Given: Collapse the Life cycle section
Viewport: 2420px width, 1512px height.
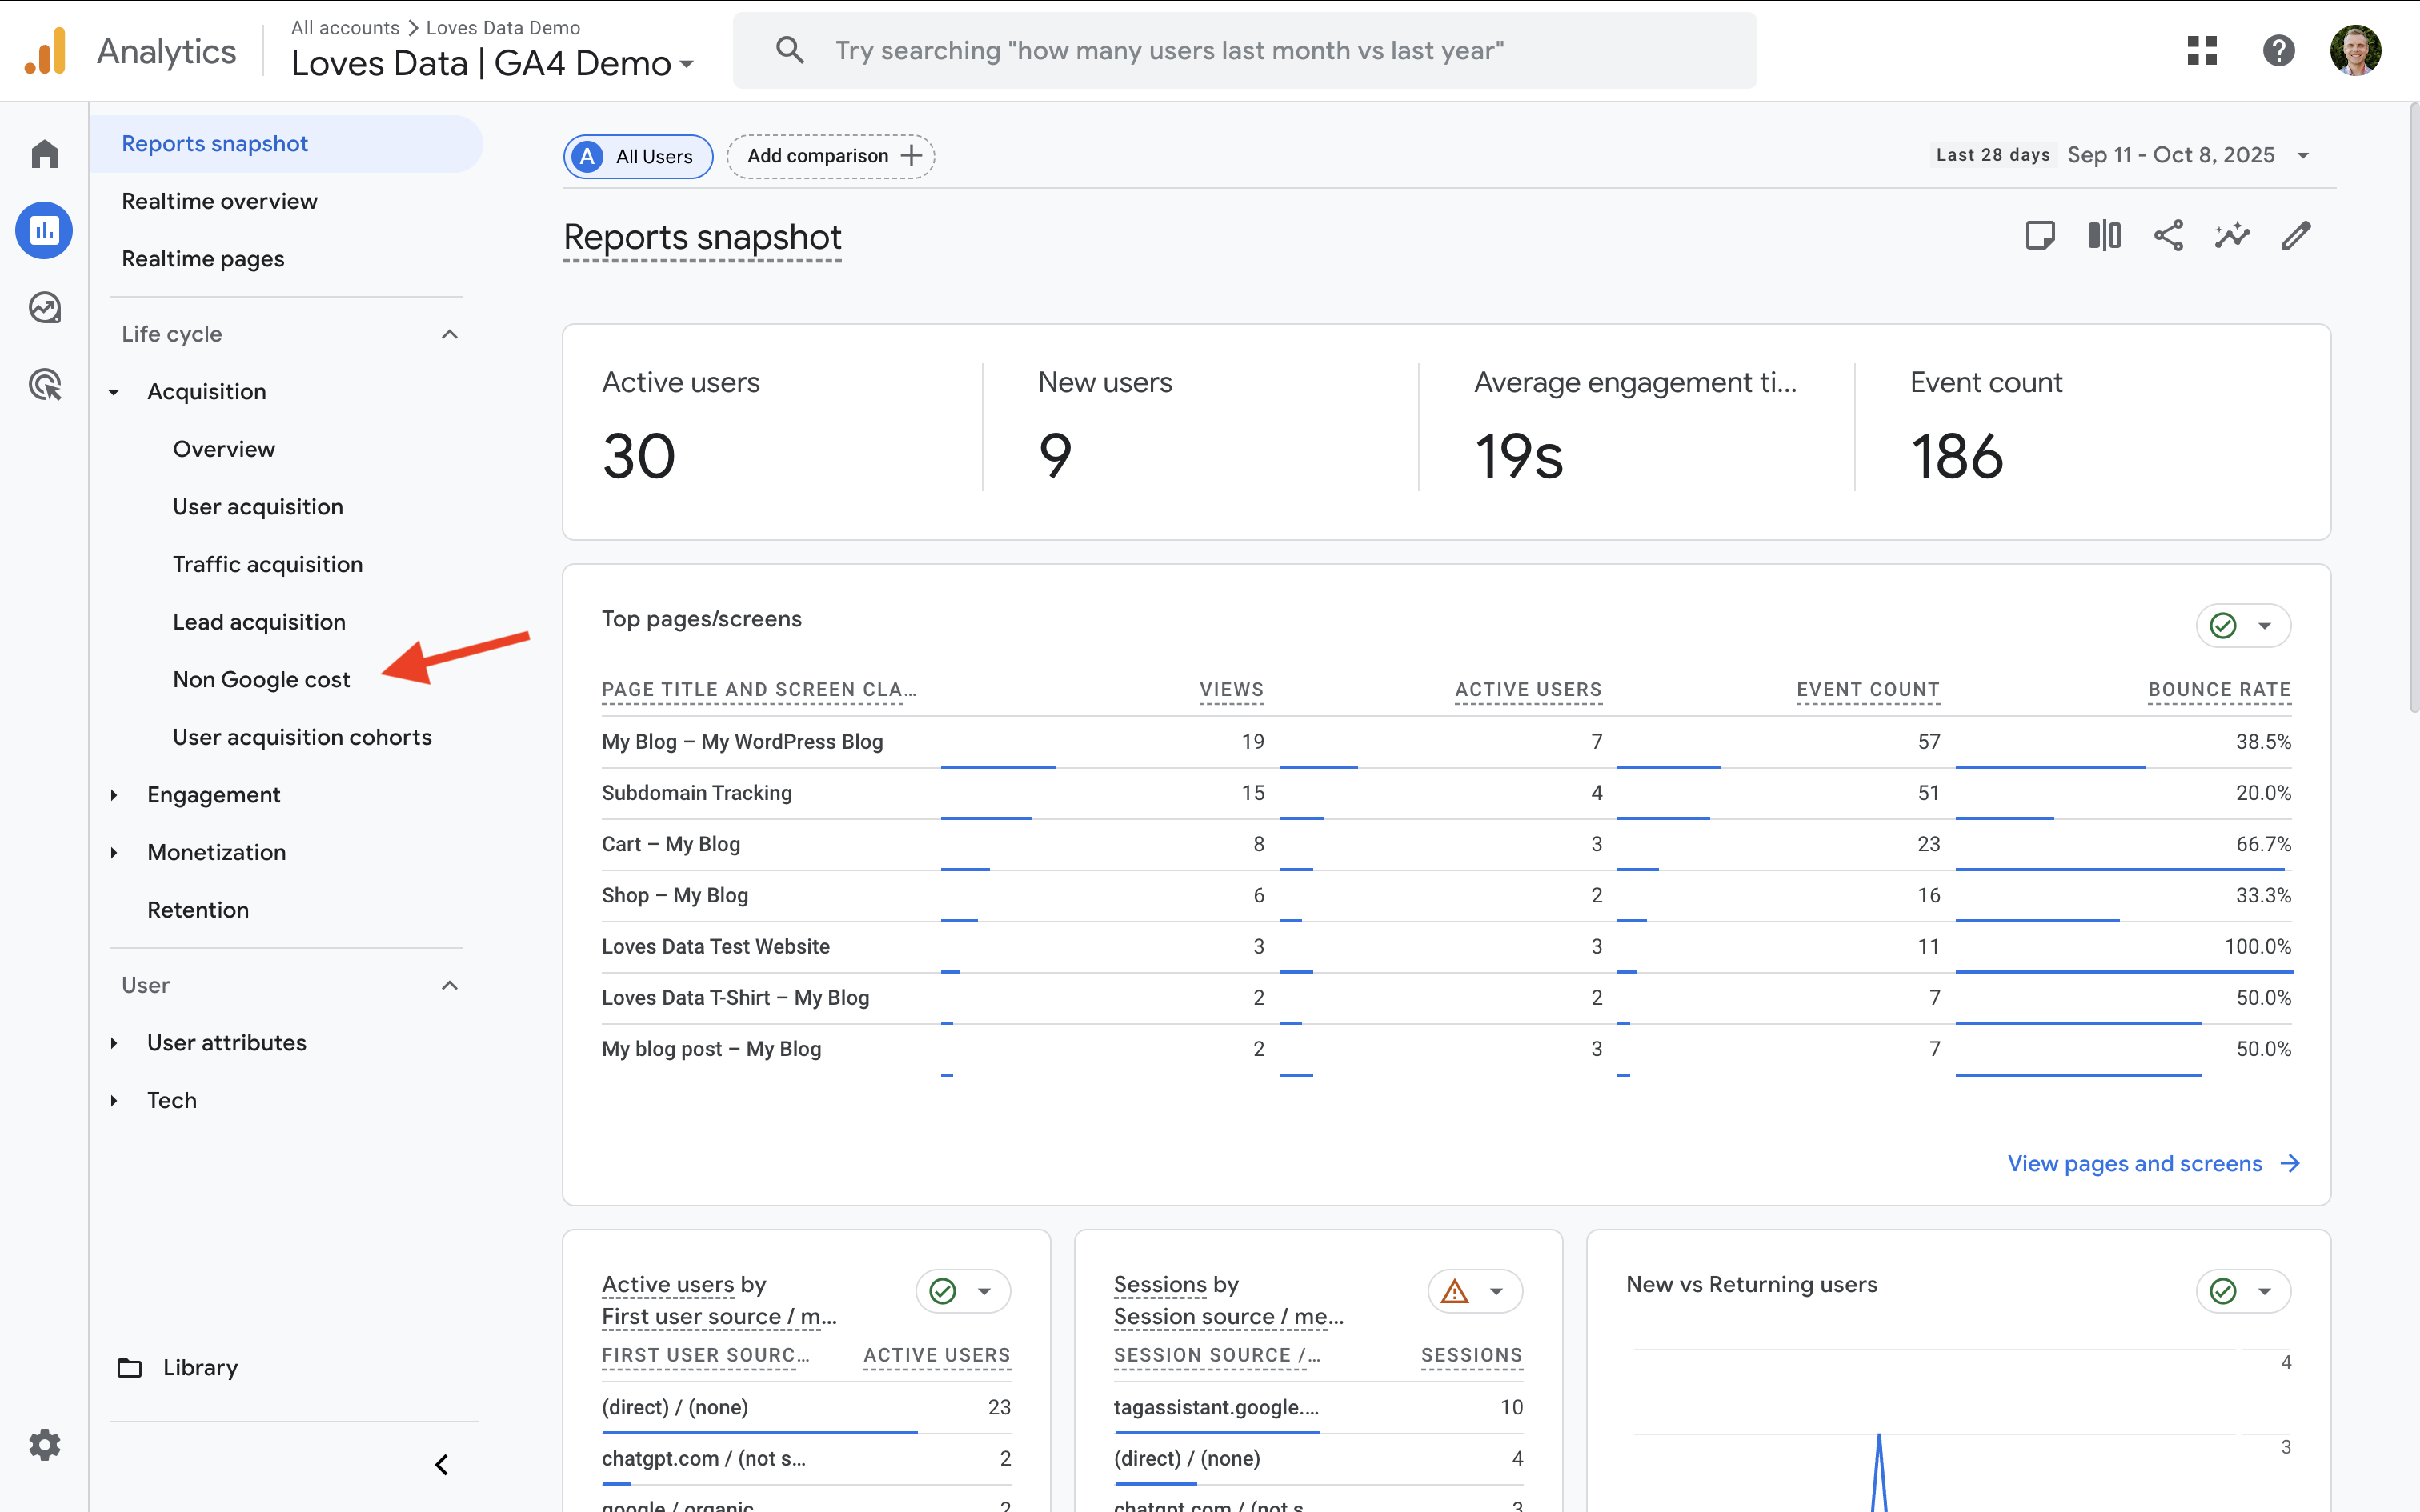Looking at the screenshot, I should tap(449, 334).
